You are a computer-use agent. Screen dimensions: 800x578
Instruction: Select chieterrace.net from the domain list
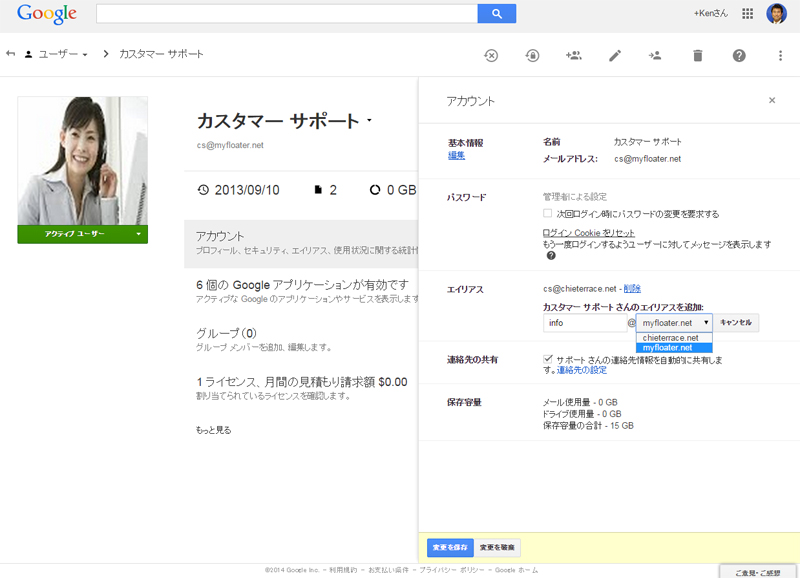671,338
